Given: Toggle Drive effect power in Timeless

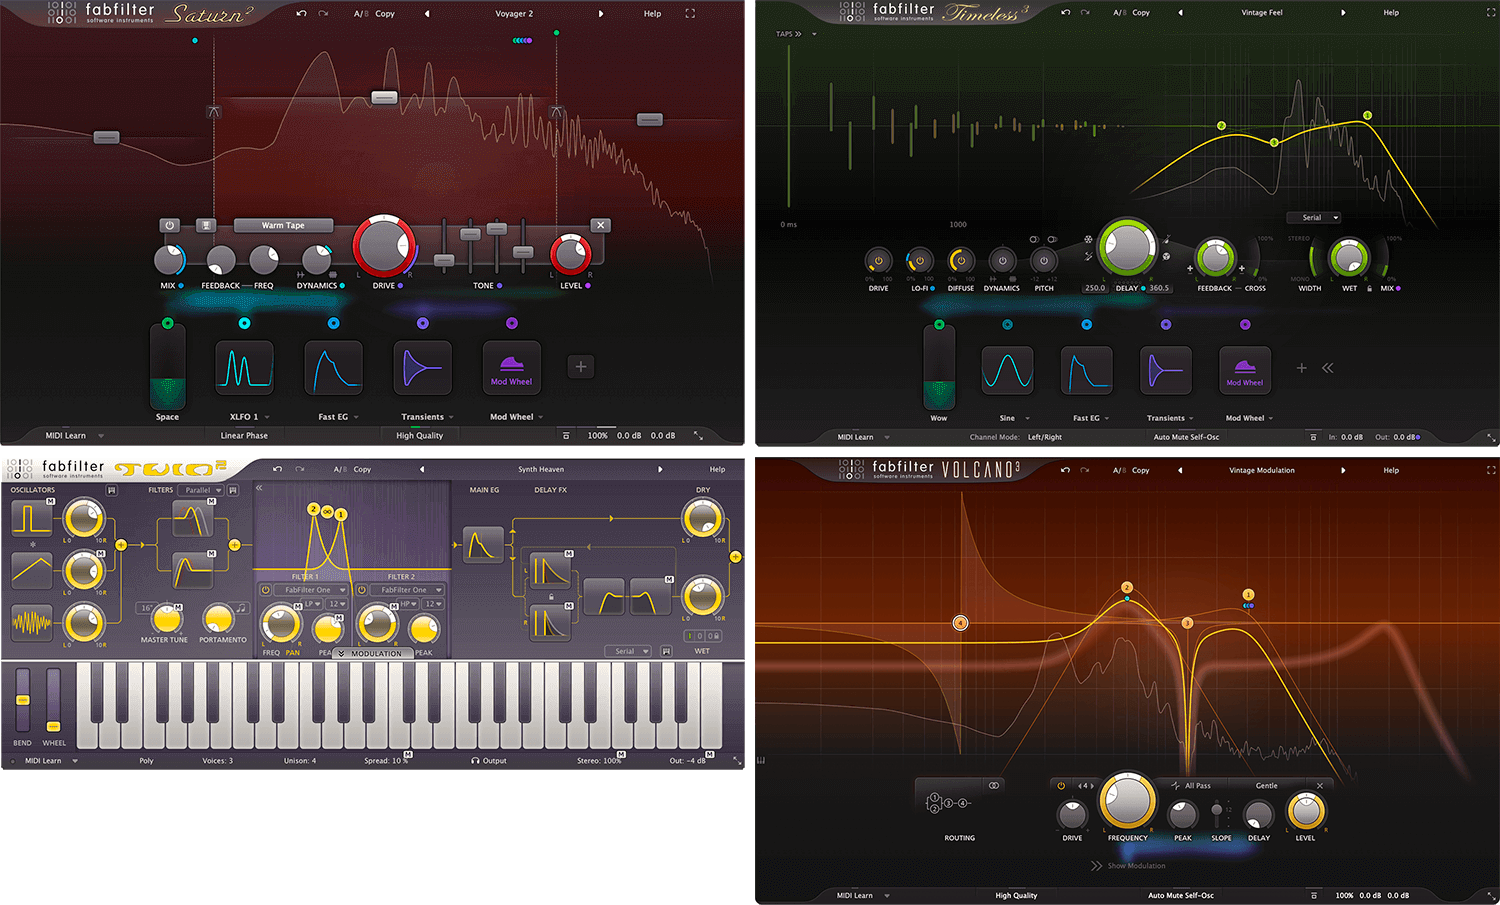Looking at the screenshot, I should point(878,261).
